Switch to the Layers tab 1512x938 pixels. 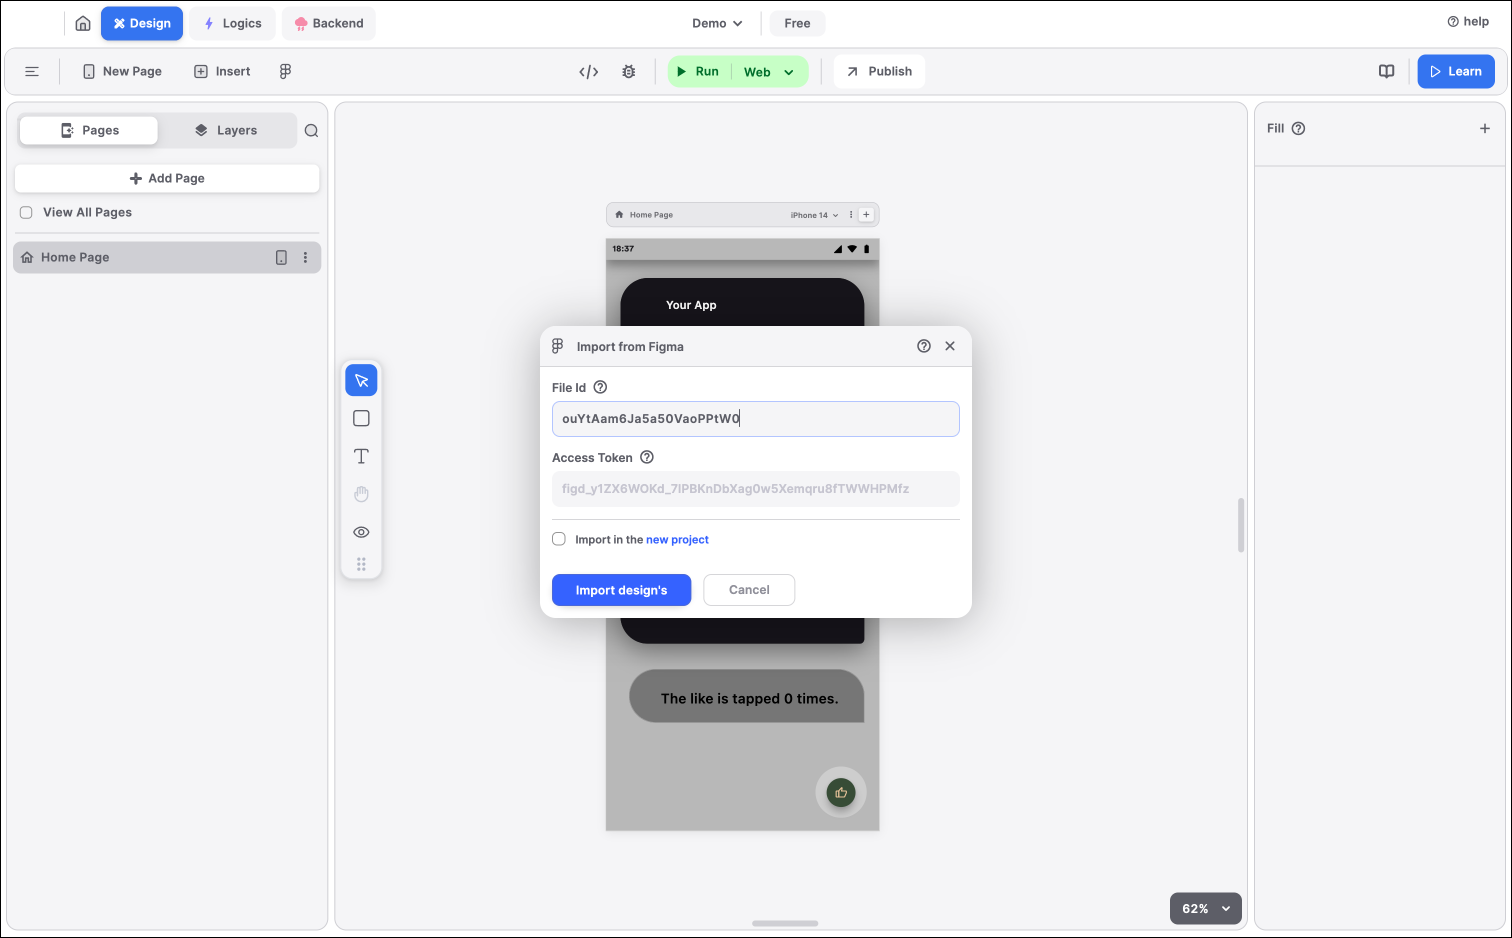pos(227,130)
